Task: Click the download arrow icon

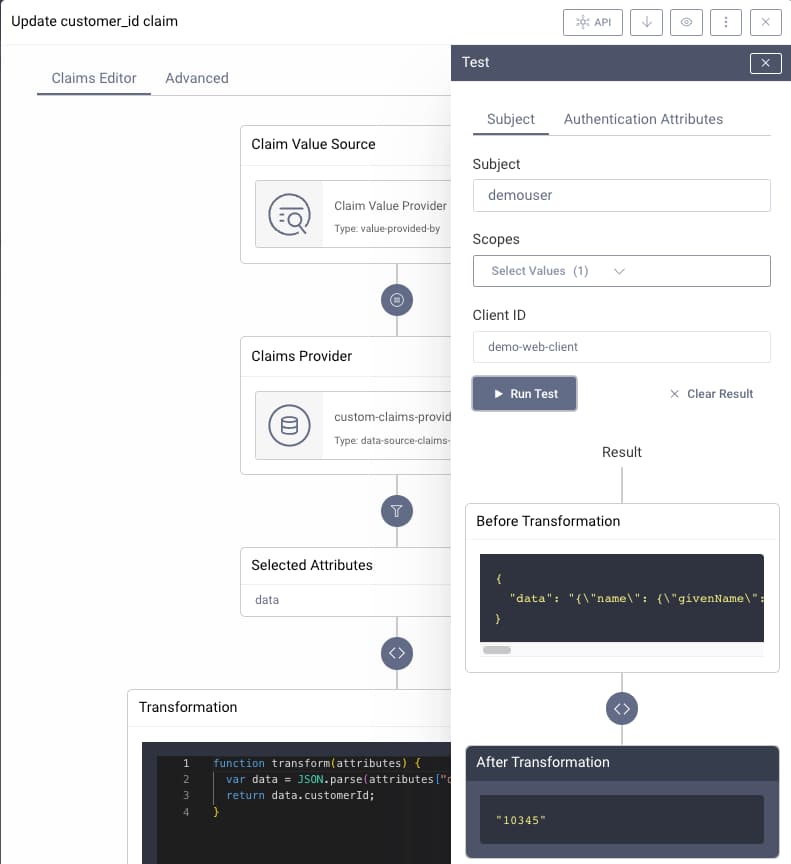Action: pos(646,22)
